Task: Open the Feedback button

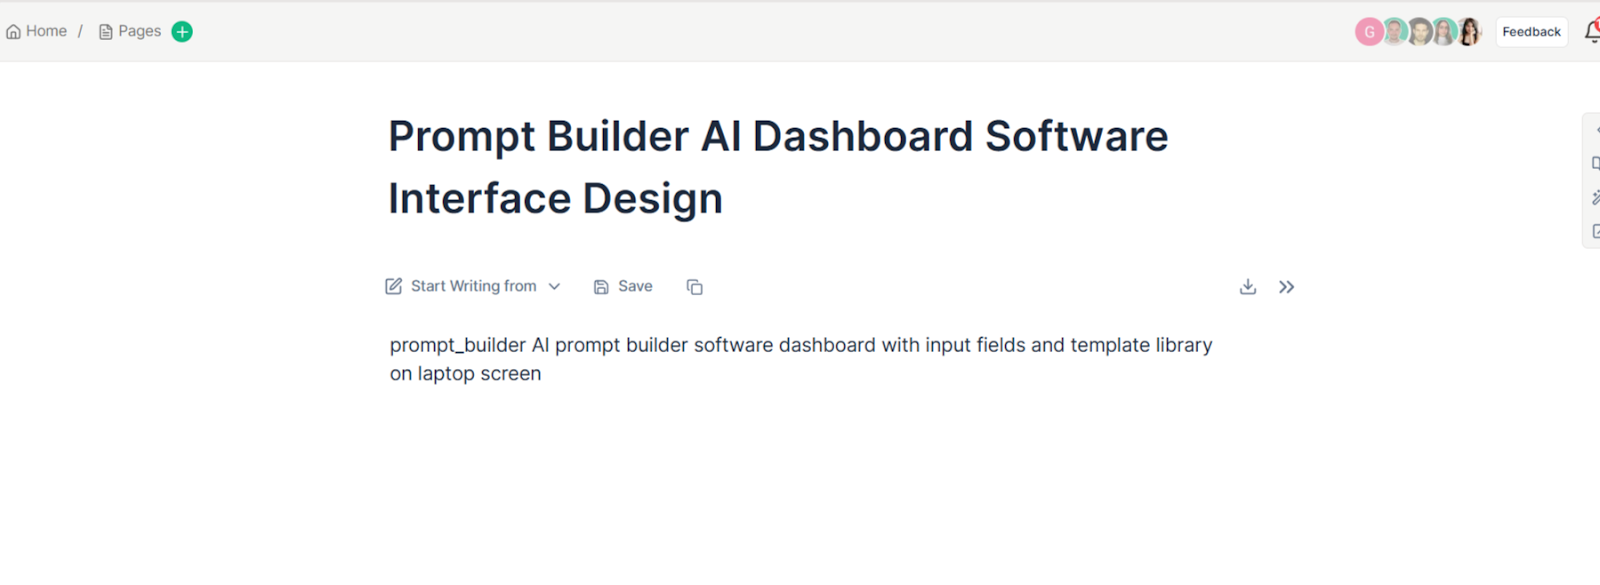Action: click(x=1531, y=32)
